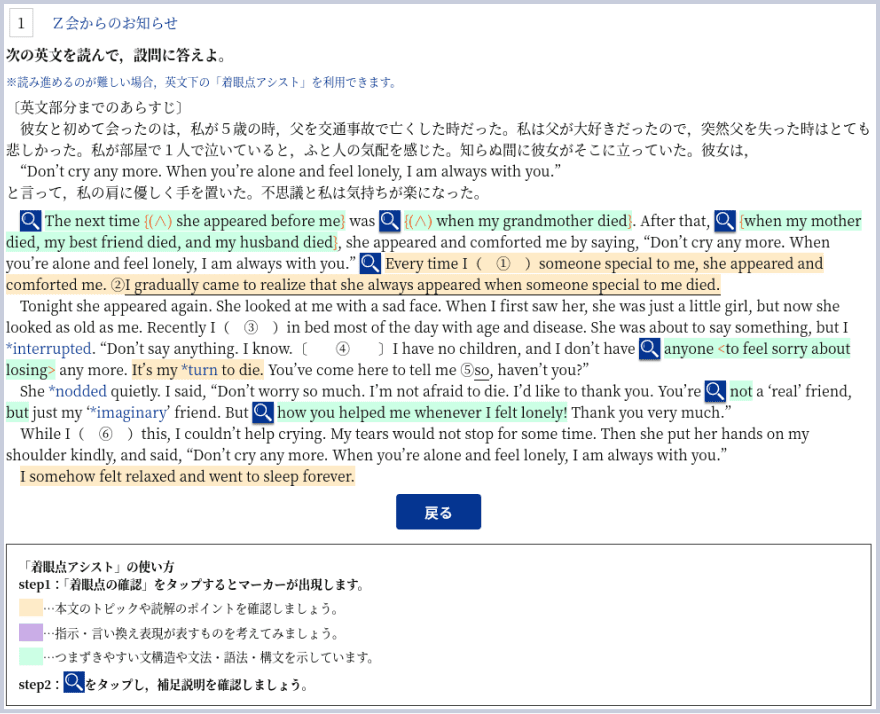Click the blue note about 着眼点アシスト
This screenshot has height=714, width=880.
(x=201, y=83)
